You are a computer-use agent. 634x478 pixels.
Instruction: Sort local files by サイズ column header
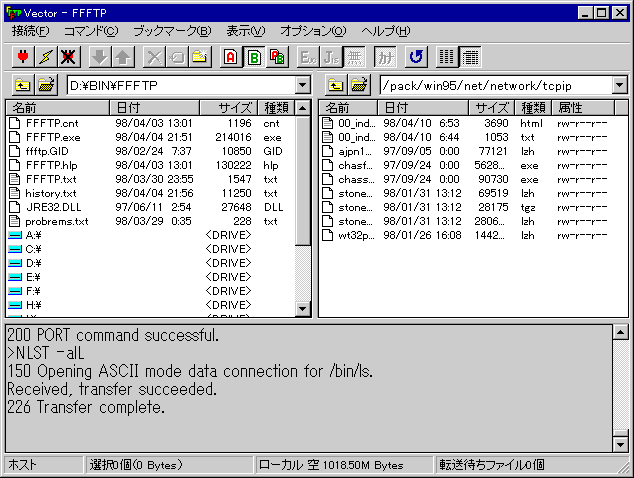(228, 108)
